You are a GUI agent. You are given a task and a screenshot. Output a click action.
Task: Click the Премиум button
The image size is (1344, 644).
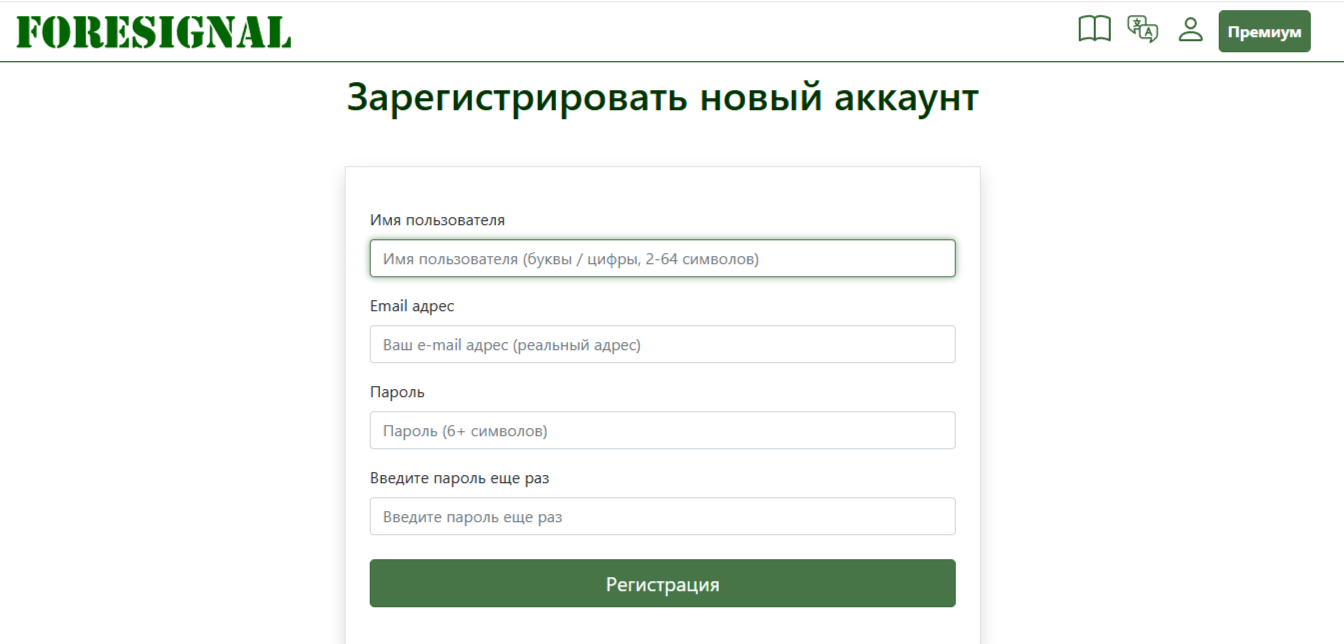pos(1264,31)
